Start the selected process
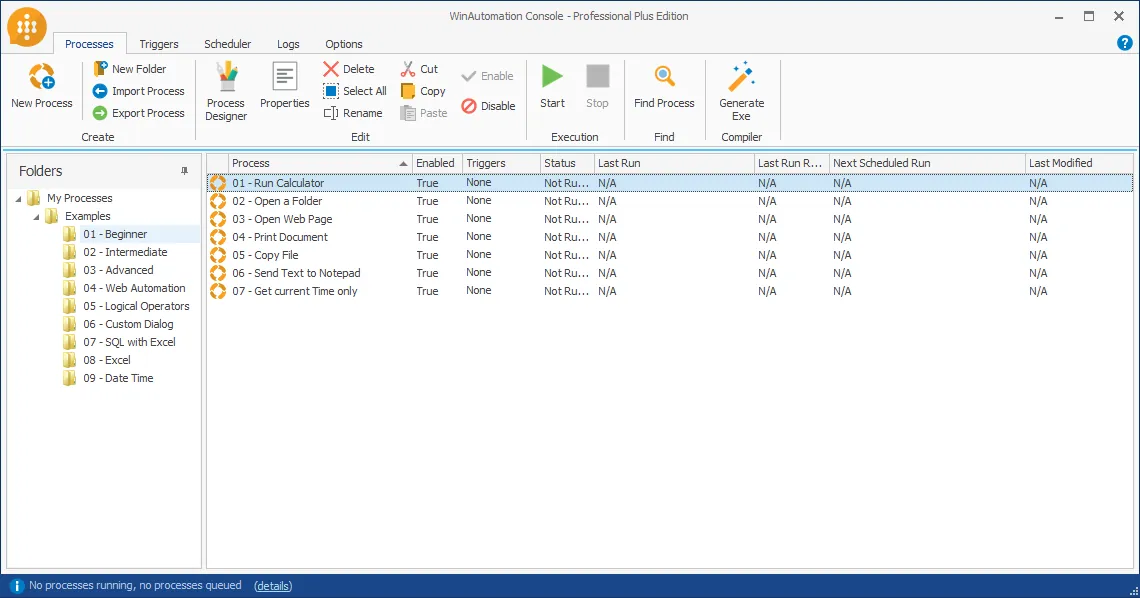Screen dimensions: 1140x598 pyautogui.click(x=552, y=86)
